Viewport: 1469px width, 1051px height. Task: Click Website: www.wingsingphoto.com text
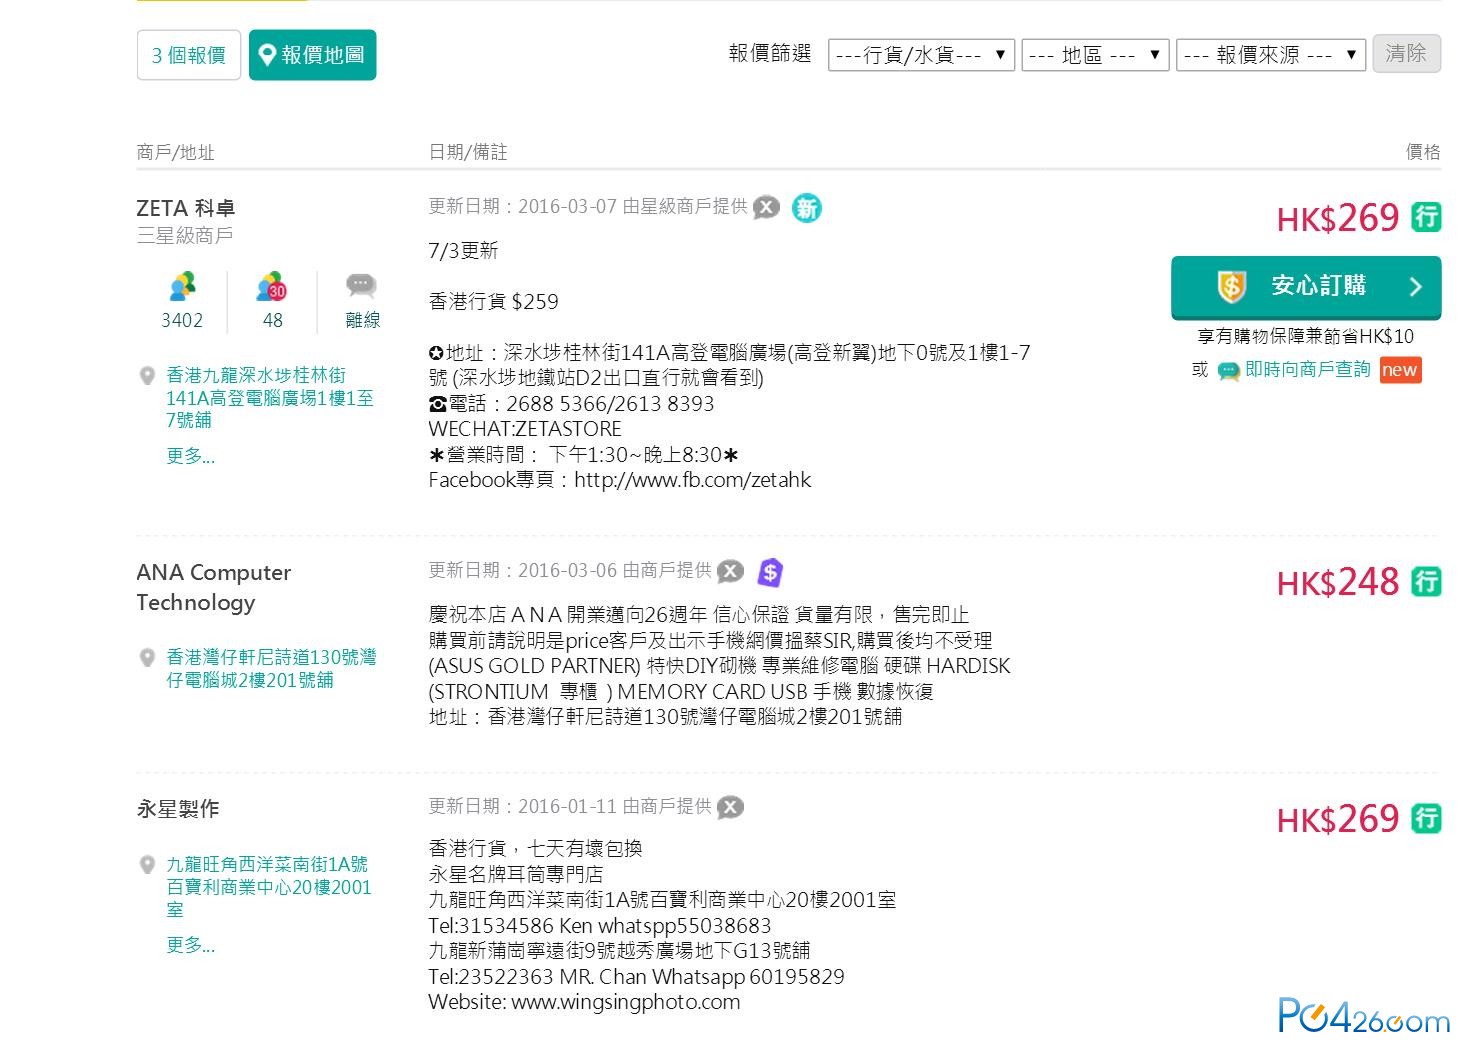584,1002
